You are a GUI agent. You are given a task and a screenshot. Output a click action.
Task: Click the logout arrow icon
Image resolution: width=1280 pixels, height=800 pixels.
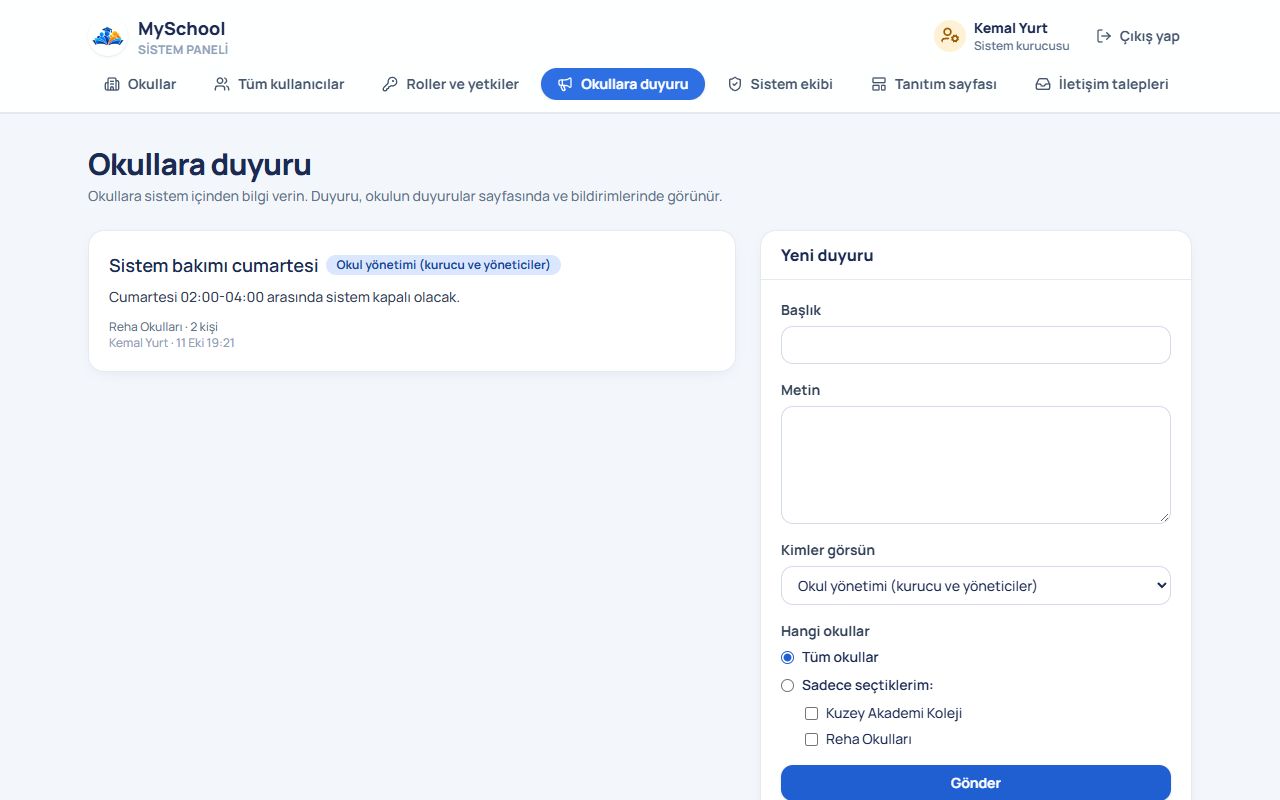pyautogui.click(x=1104, y=36)
